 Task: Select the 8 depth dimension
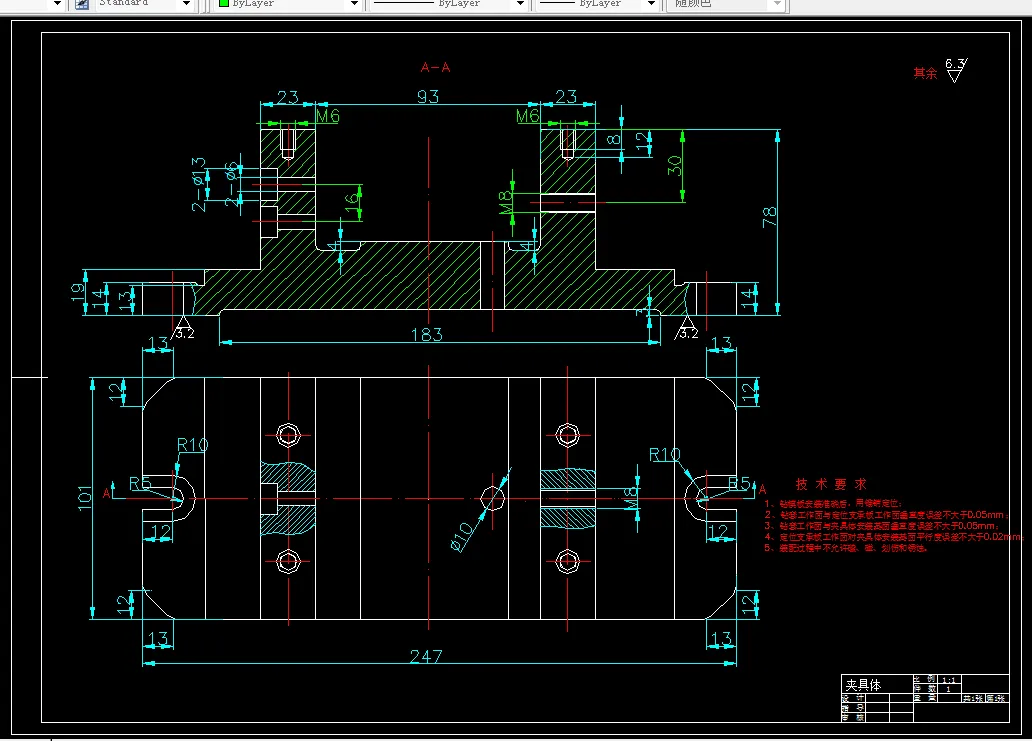(613, 140)
